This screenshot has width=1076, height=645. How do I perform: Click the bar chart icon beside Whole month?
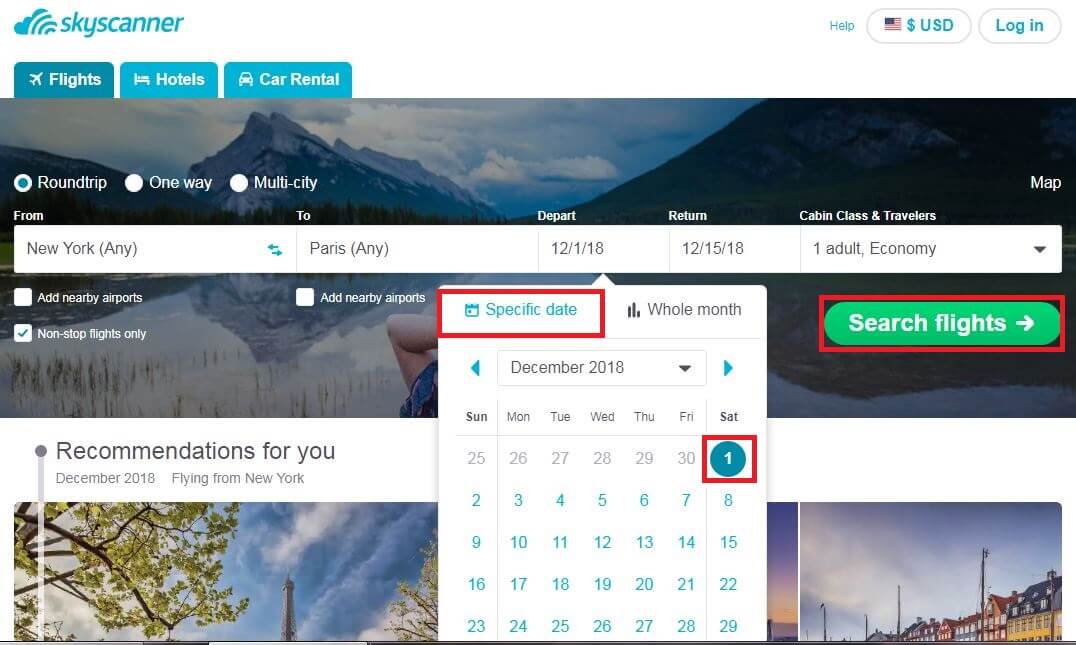[633, 310]
